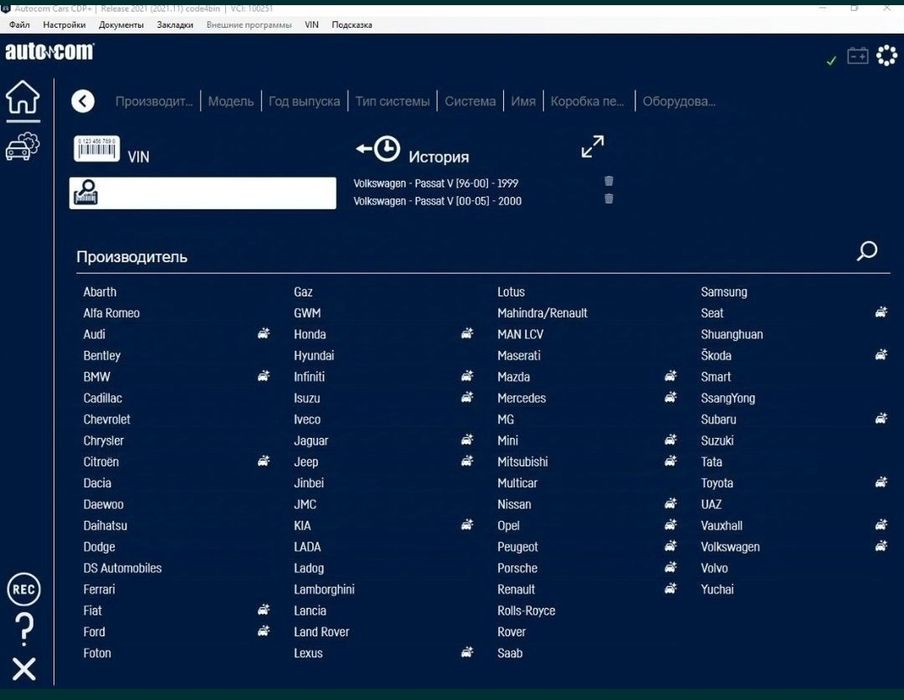This screenshot has height=700, width=904.
Task: Open help question mark icon
Action: 24,630
